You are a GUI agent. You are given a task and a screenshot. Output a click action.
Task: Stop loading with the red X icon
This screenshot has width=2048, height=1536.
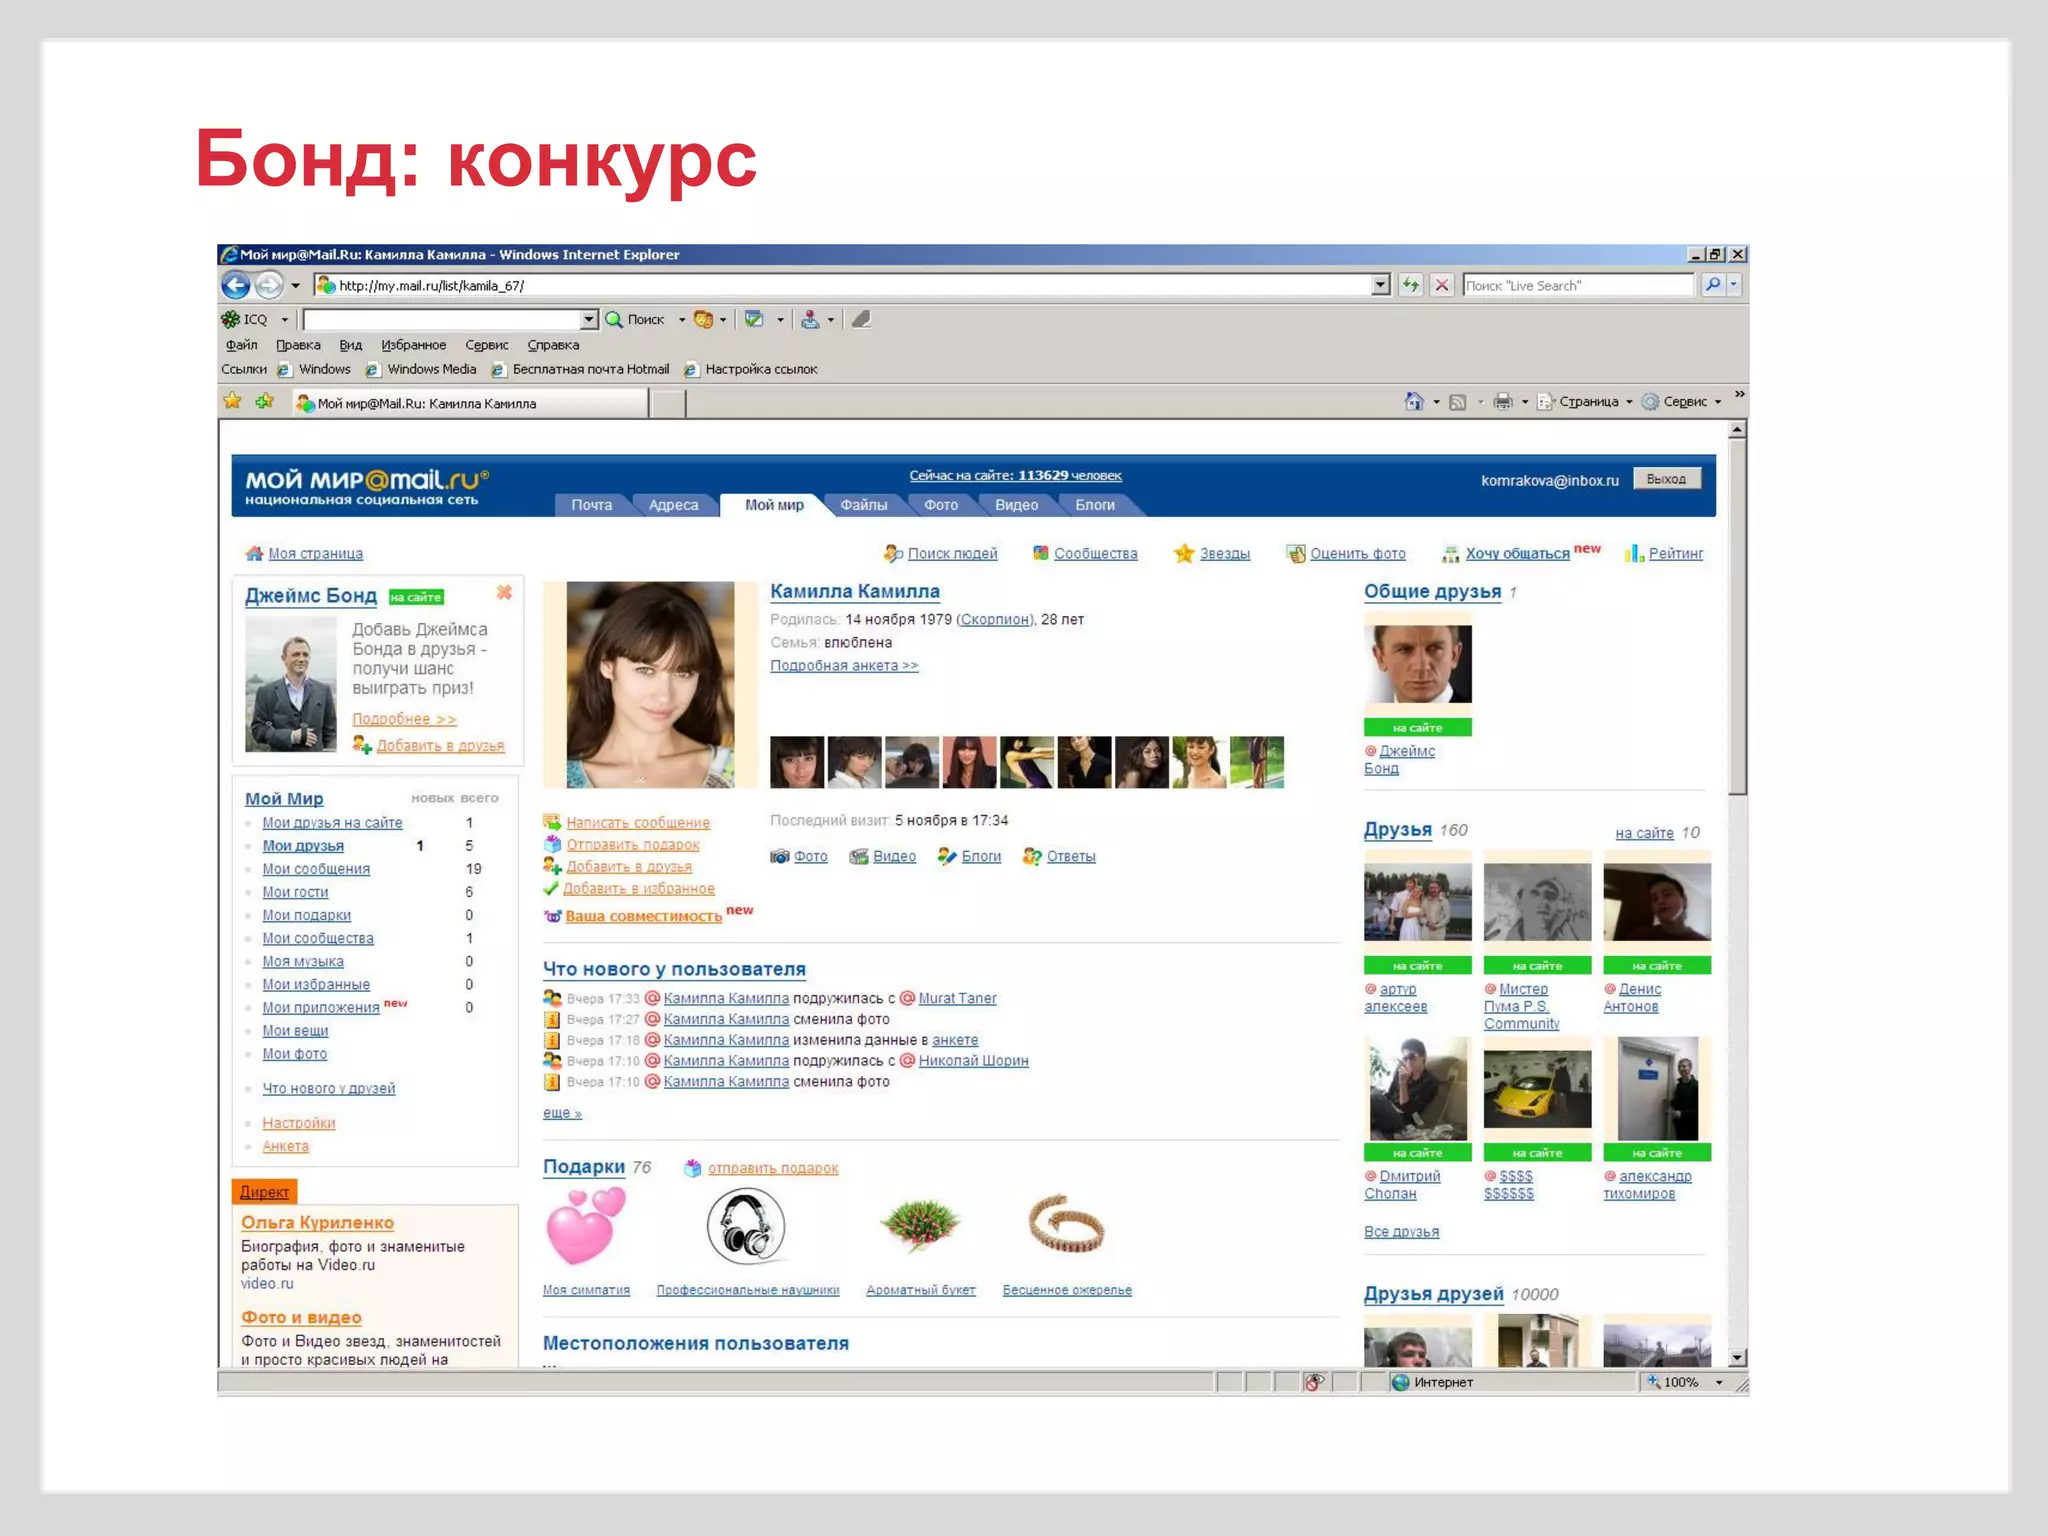[1441, 285]
